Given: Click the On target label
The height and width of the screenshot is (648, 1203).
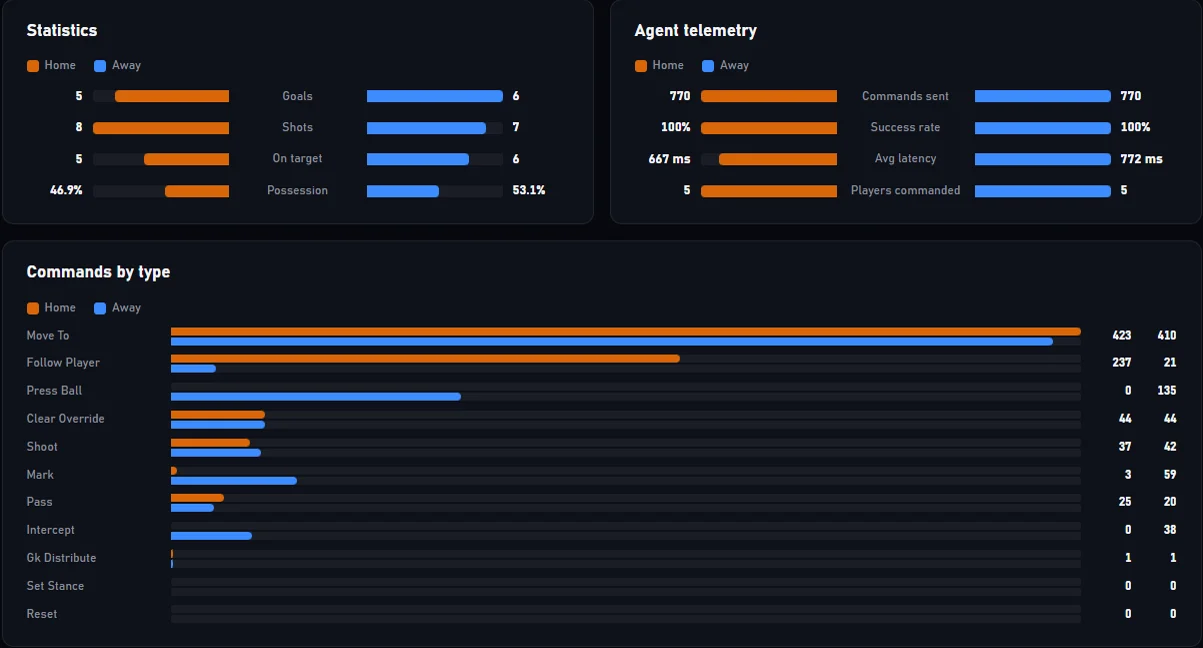Looking at the screenshot, I should click(x=298, y=159).
